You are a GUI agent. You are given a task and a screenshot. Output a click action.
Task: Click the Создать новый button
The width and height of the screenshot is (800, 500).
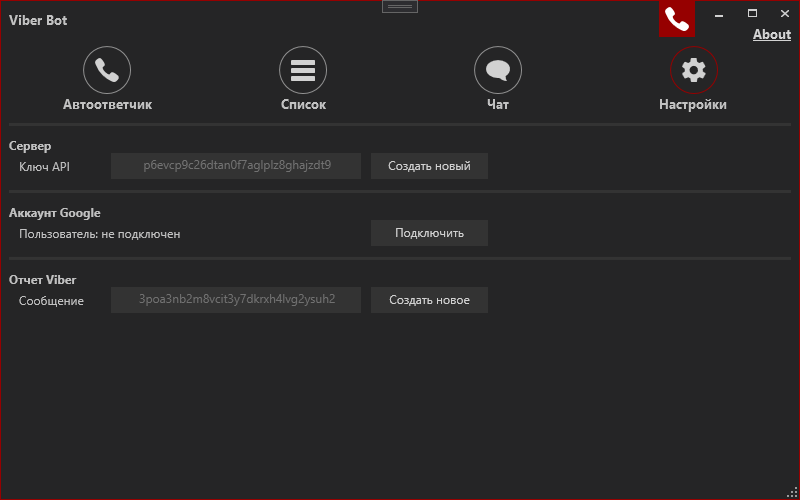pyautogui.click(x=430, y=166)
